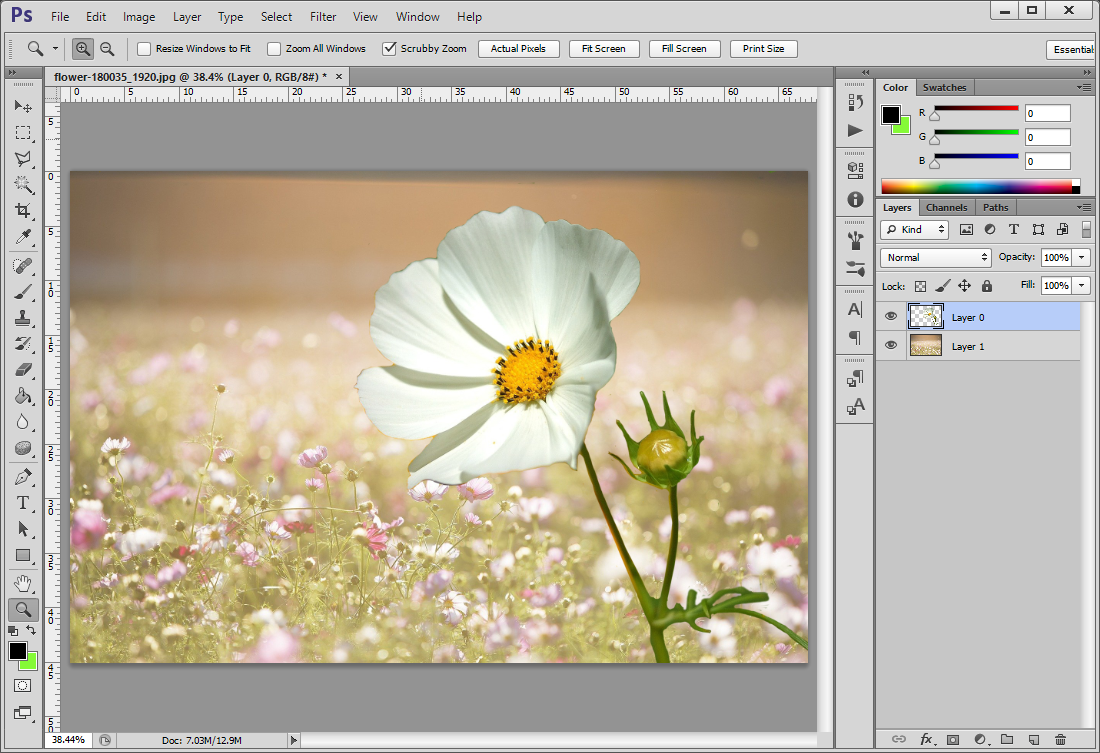The width and height of the screenshot is (1100, 753).
Task: Switch to the Channels tab
Action: pos(946,207)
